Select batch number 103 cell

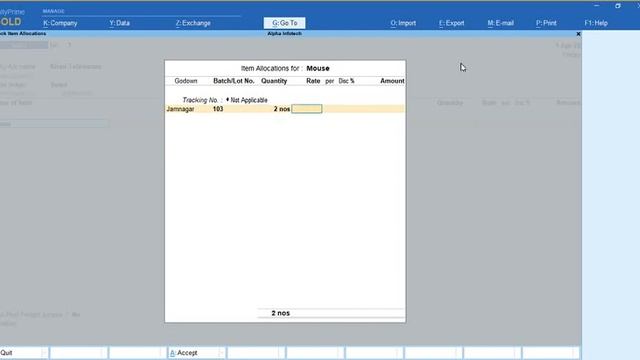click(218, 109)
